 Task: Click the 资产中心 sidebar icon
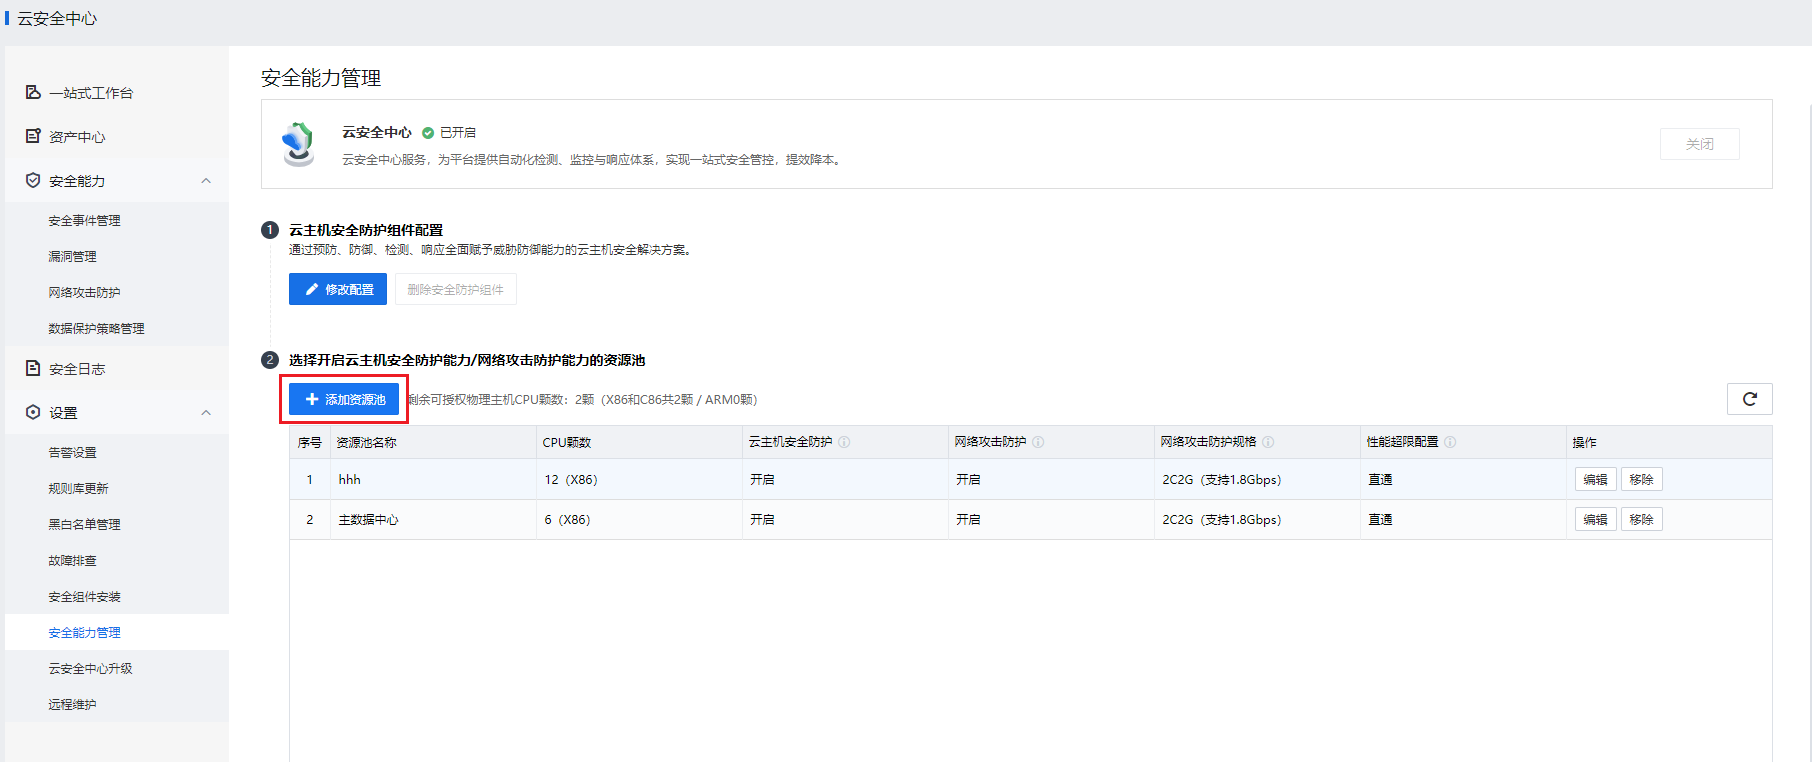(33, 136)
